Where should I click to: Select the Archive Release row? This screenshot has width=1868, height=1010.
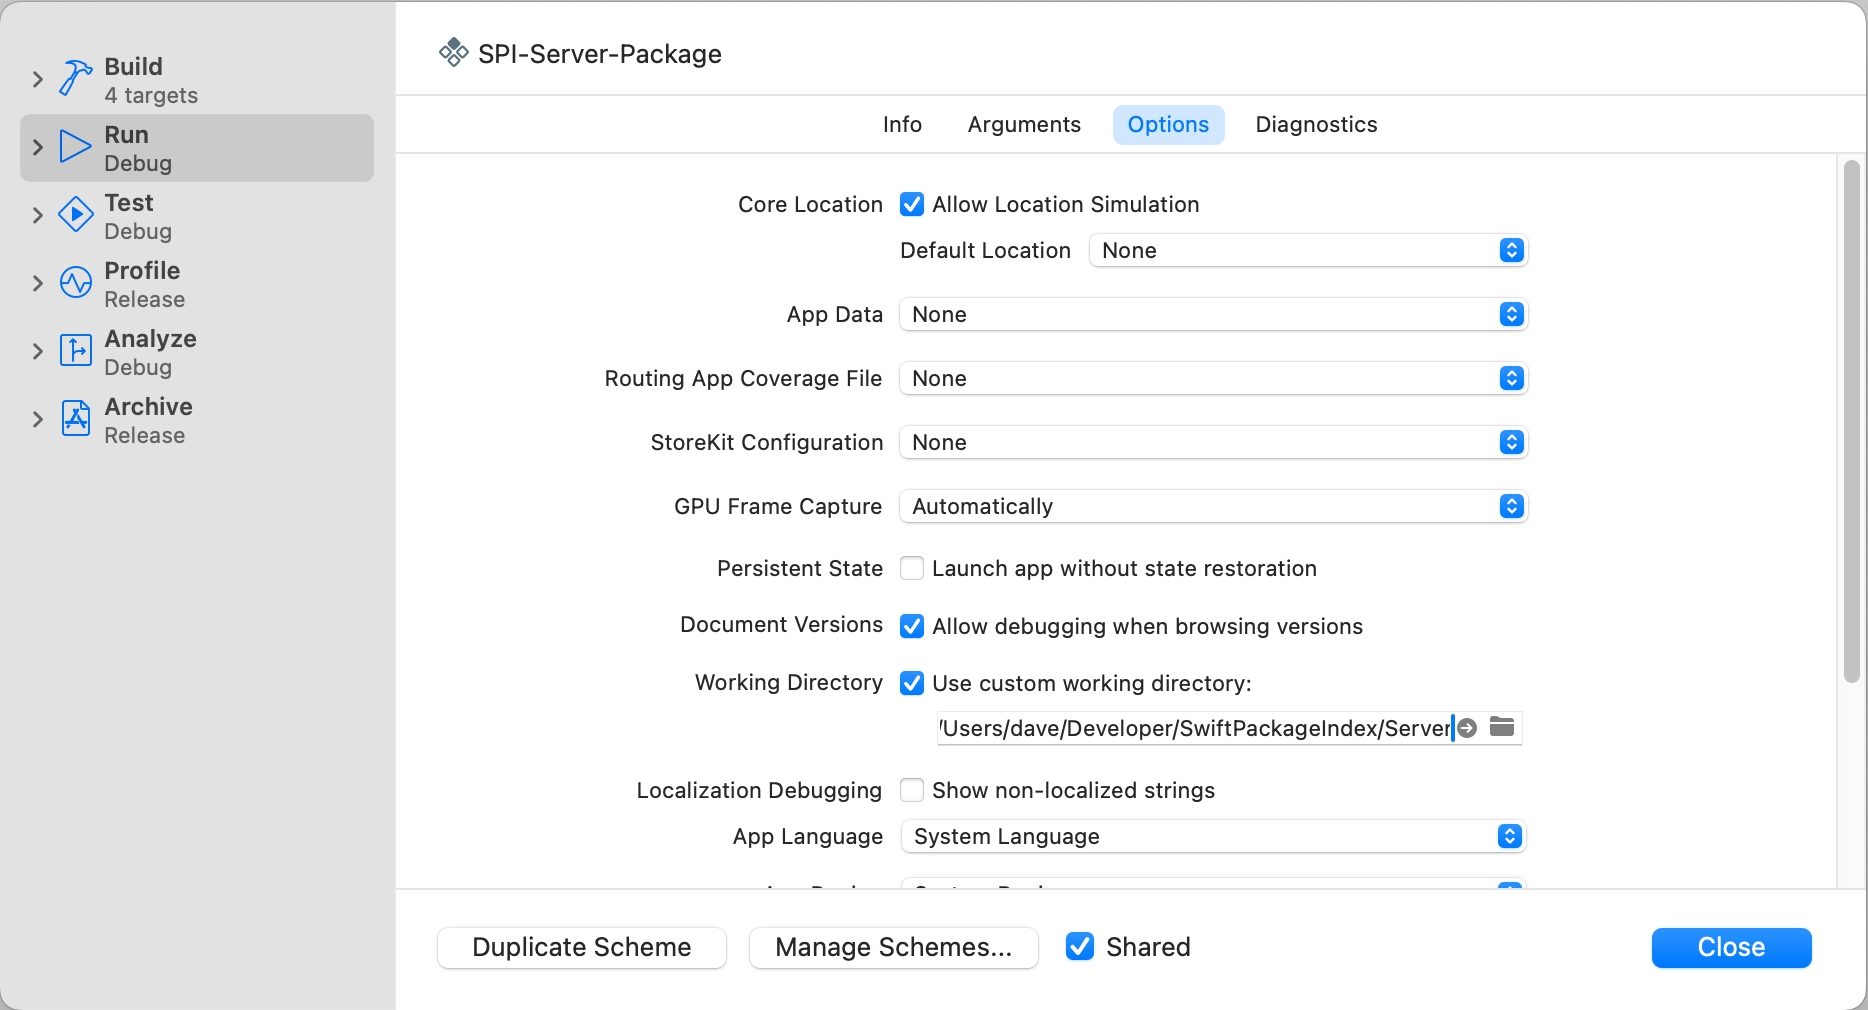pyautogui.click(x=197, y=420)
